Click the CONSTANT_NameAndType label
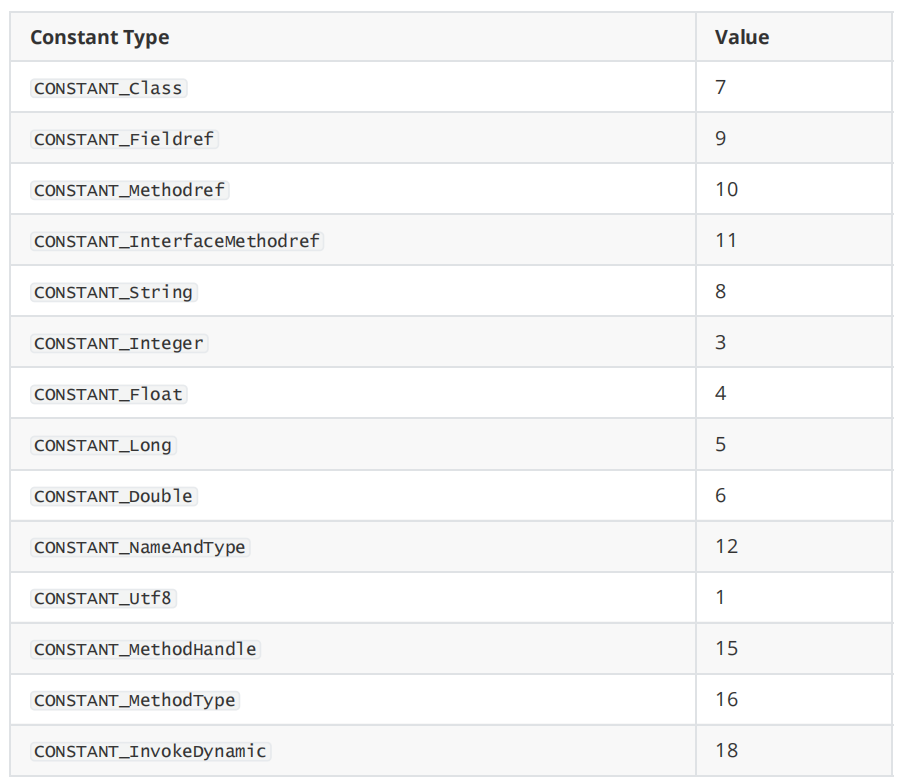This screenshot has height=781, width=905. click(140, 547)
